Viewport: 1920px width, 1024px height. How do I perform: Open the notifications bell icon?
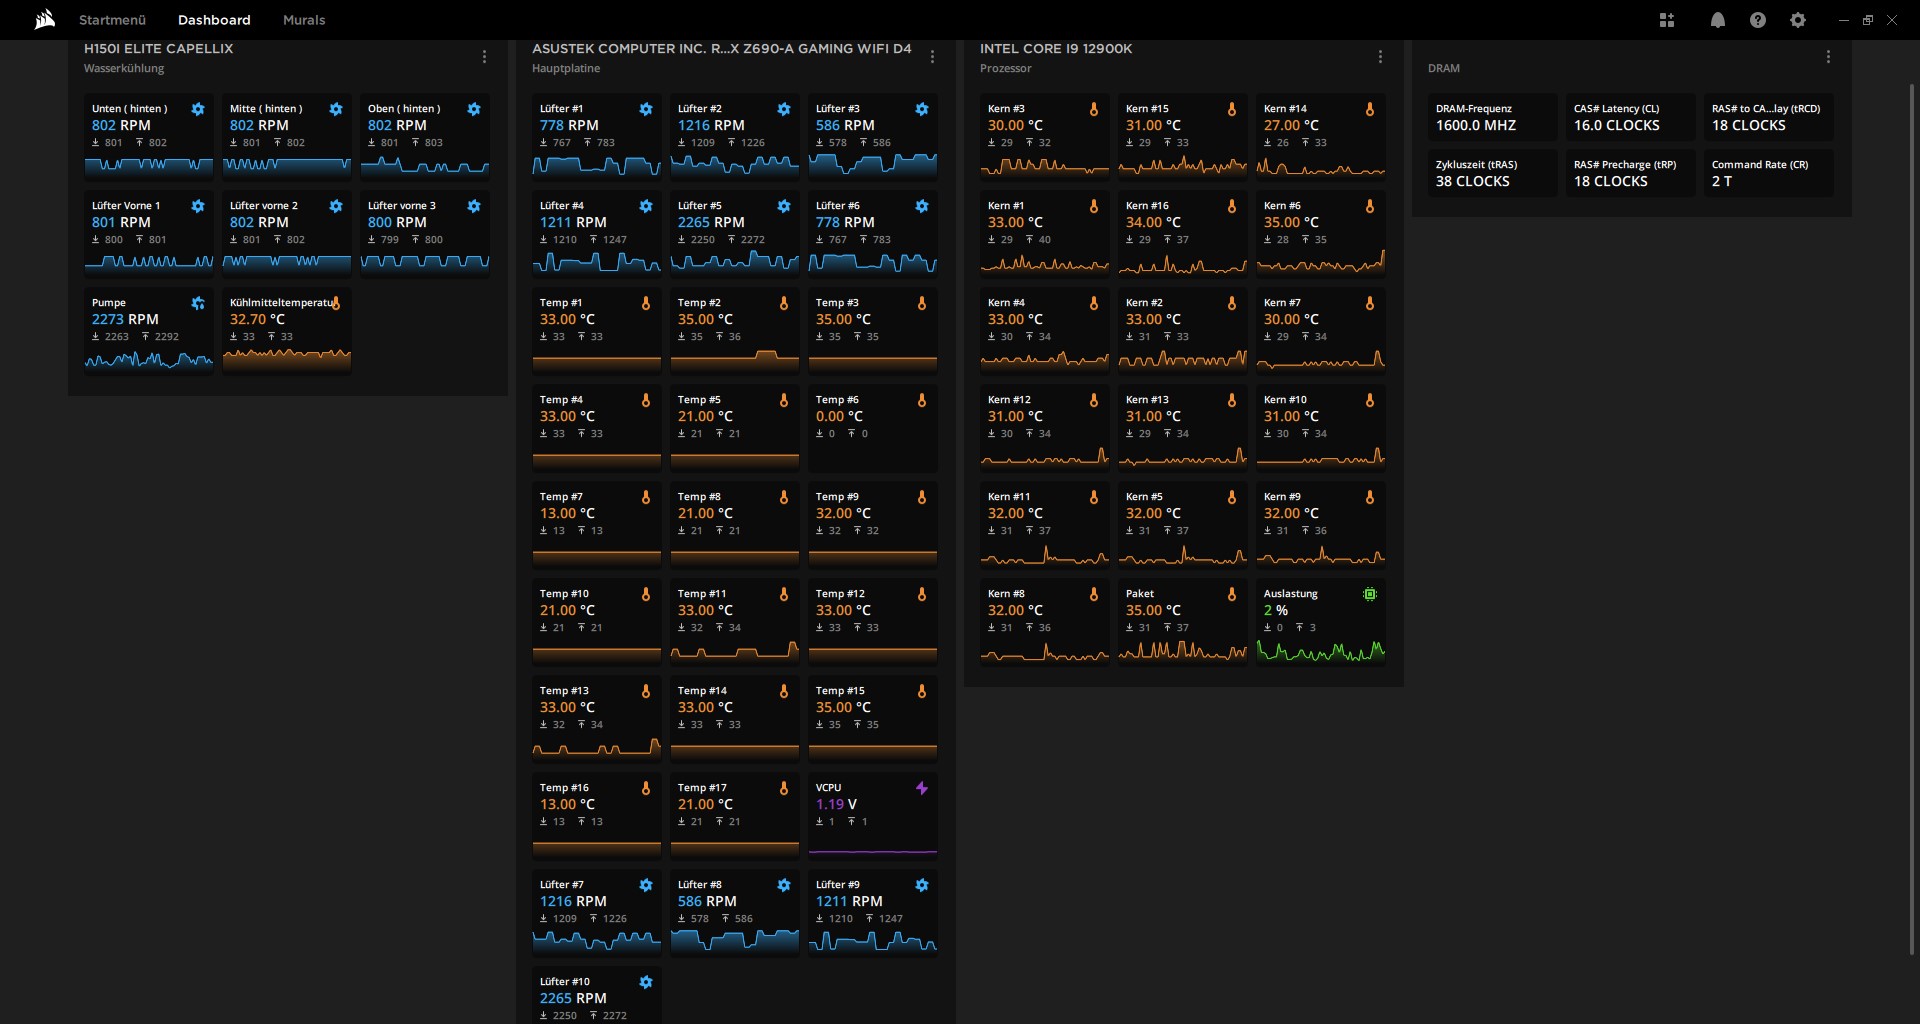[x=1717, y=19]
